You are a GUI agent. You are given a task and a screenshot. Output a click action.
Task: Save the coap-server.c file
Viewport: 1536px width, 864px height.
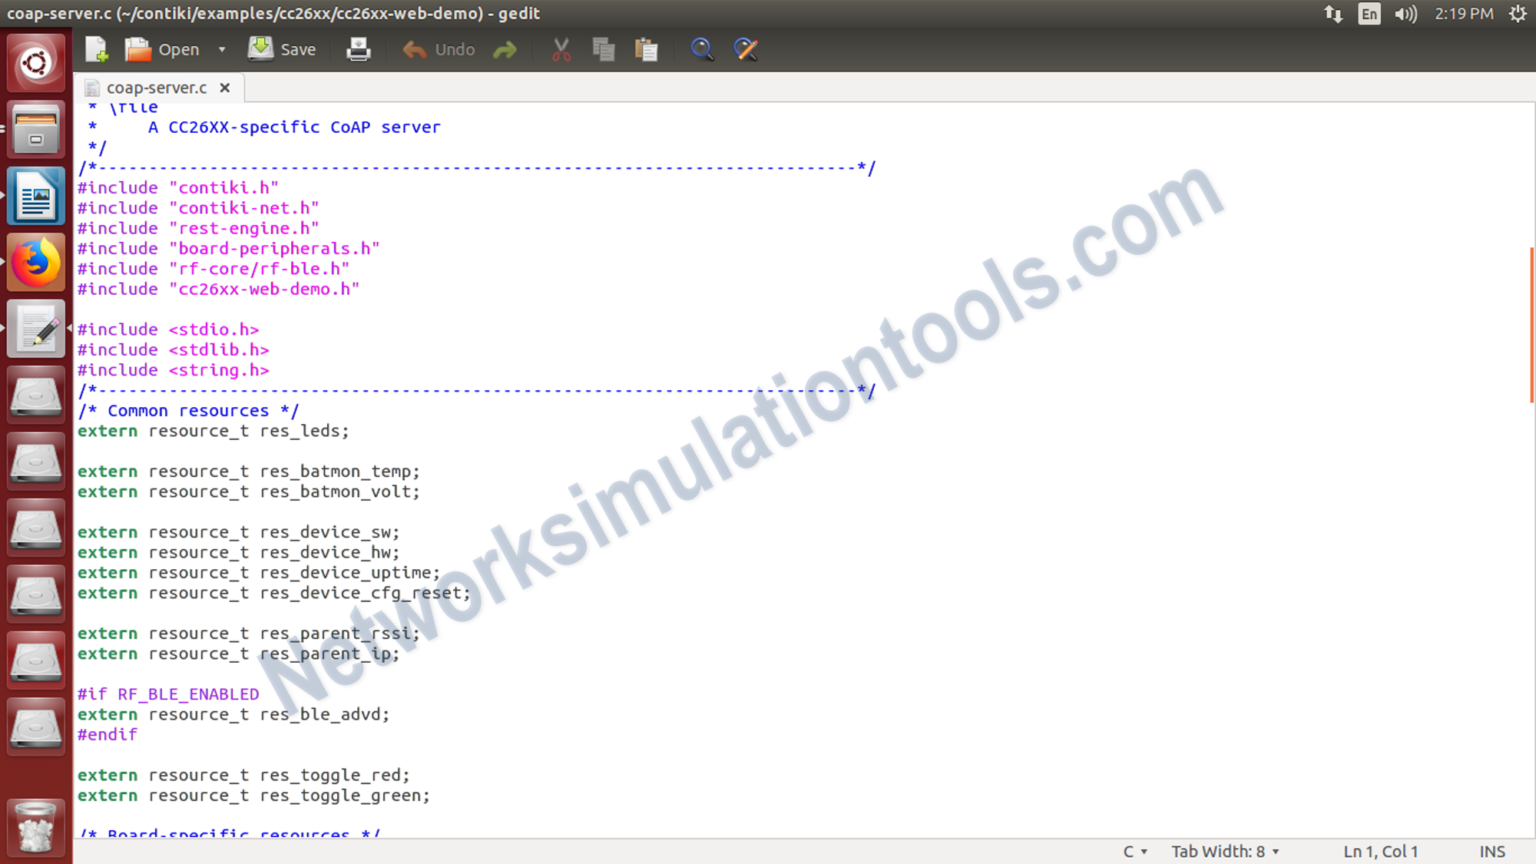point(282,49)
